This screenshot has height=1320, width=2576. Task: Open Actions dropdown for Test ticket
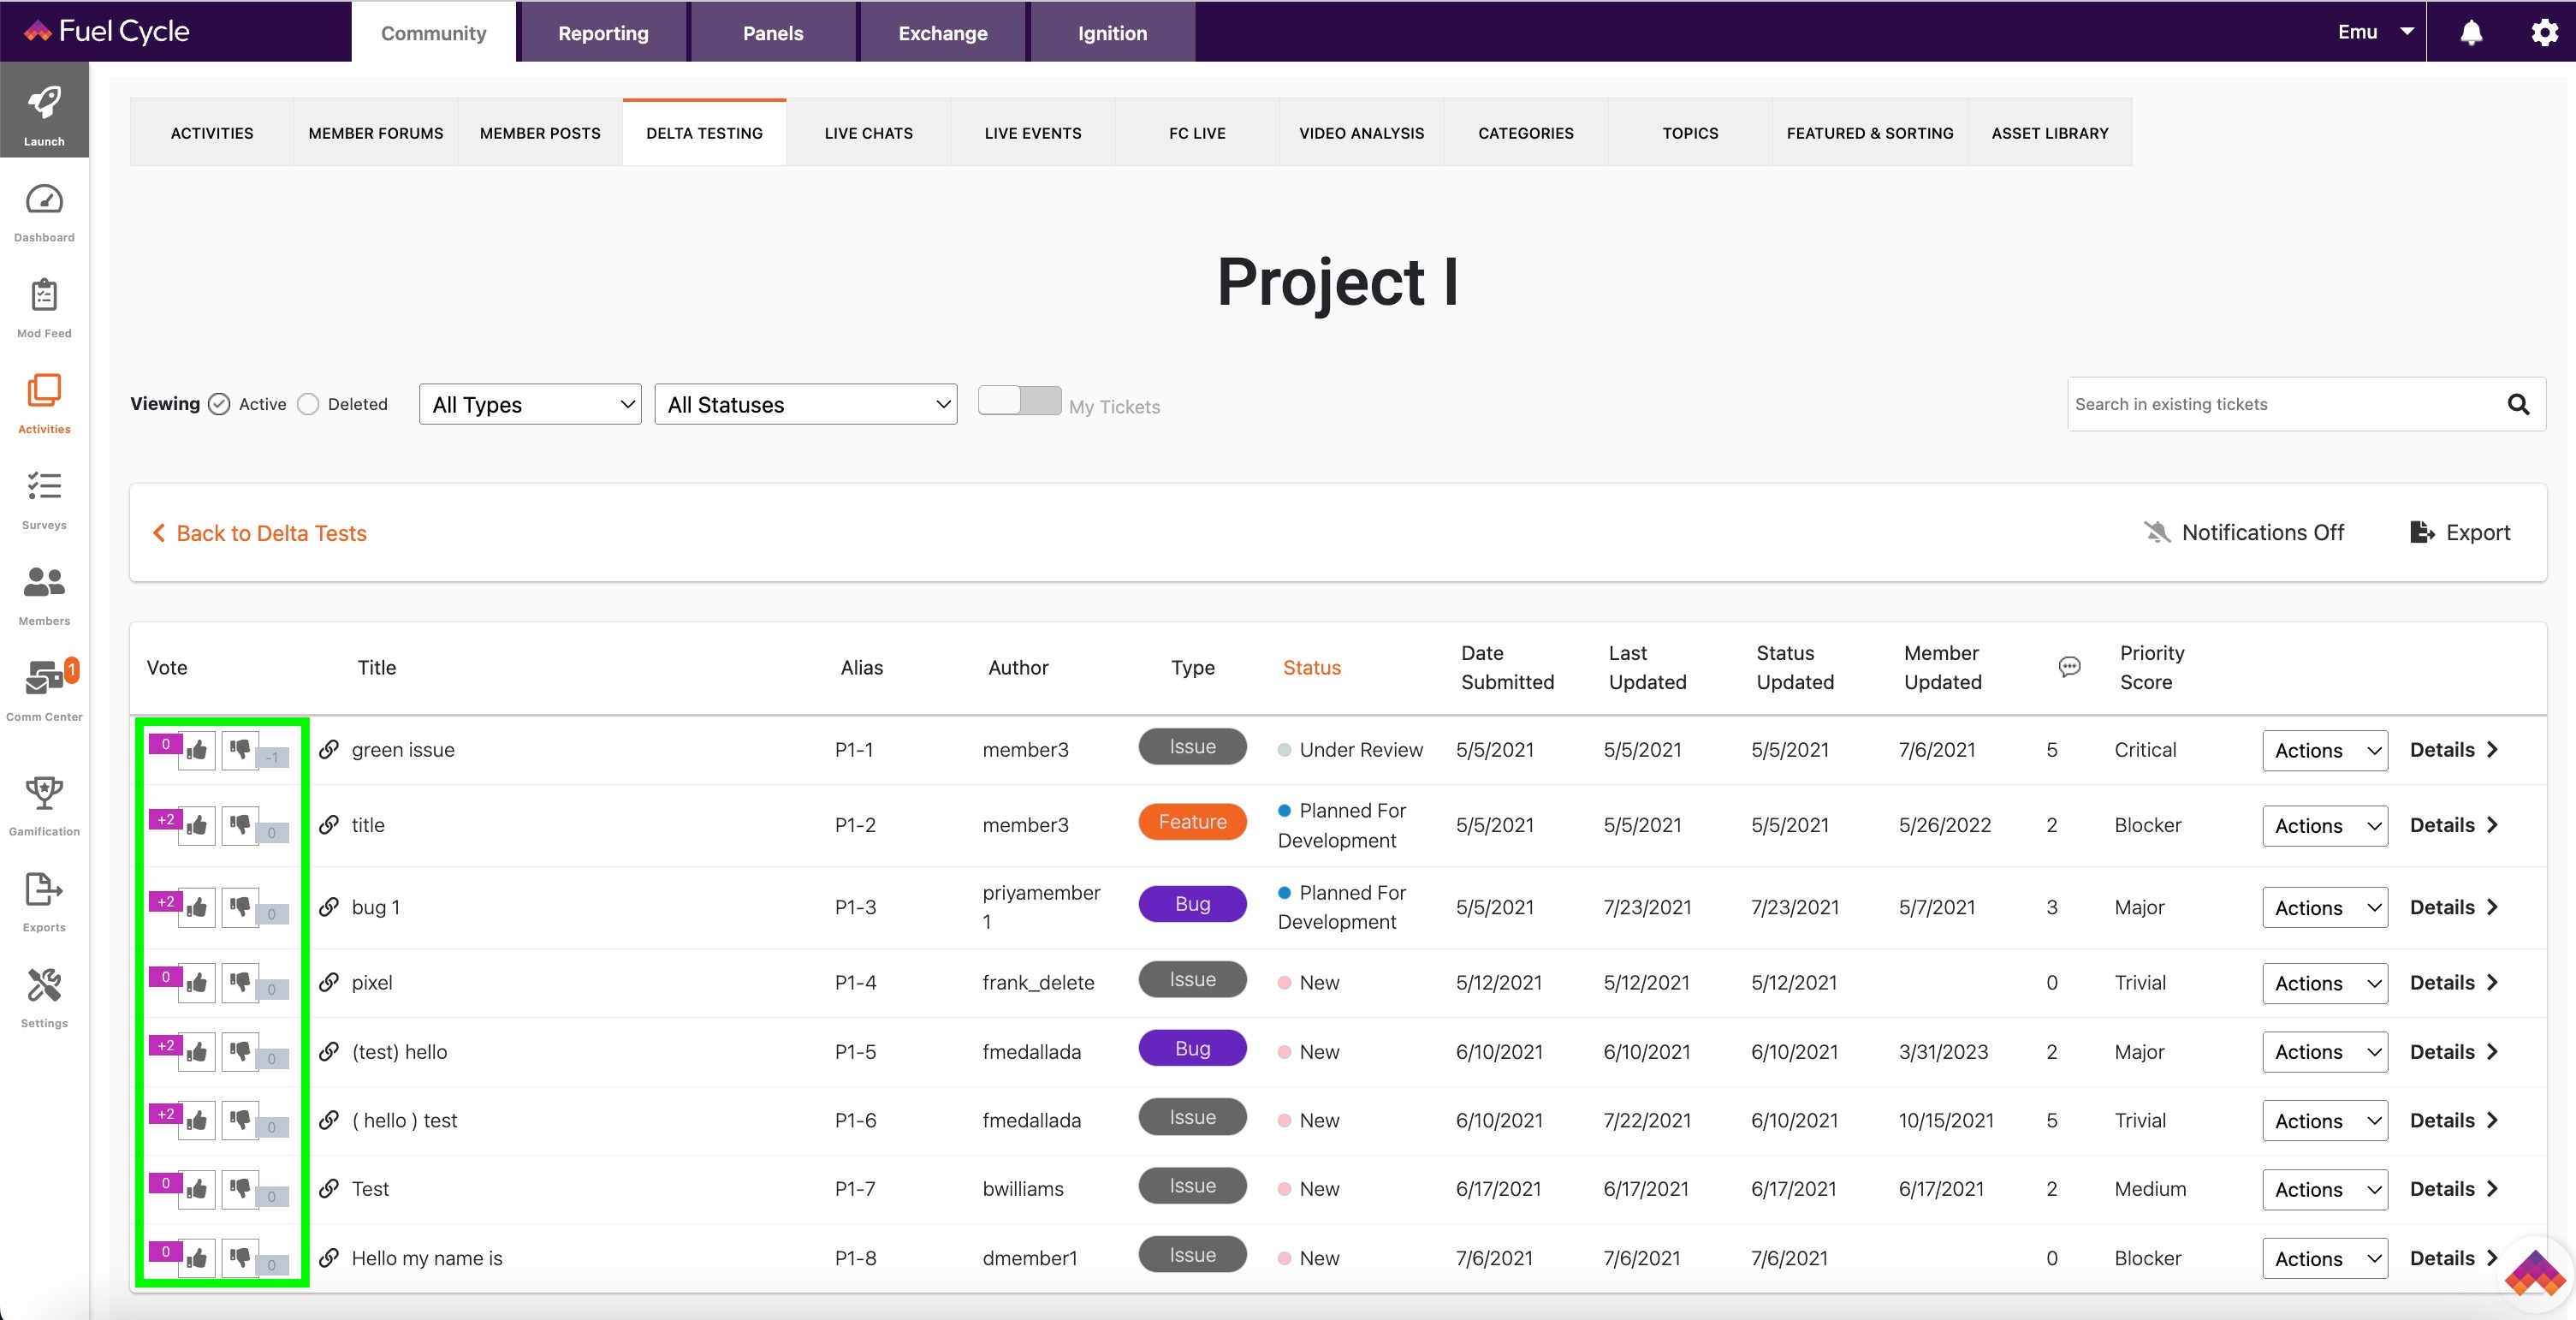[2325, 1189]
